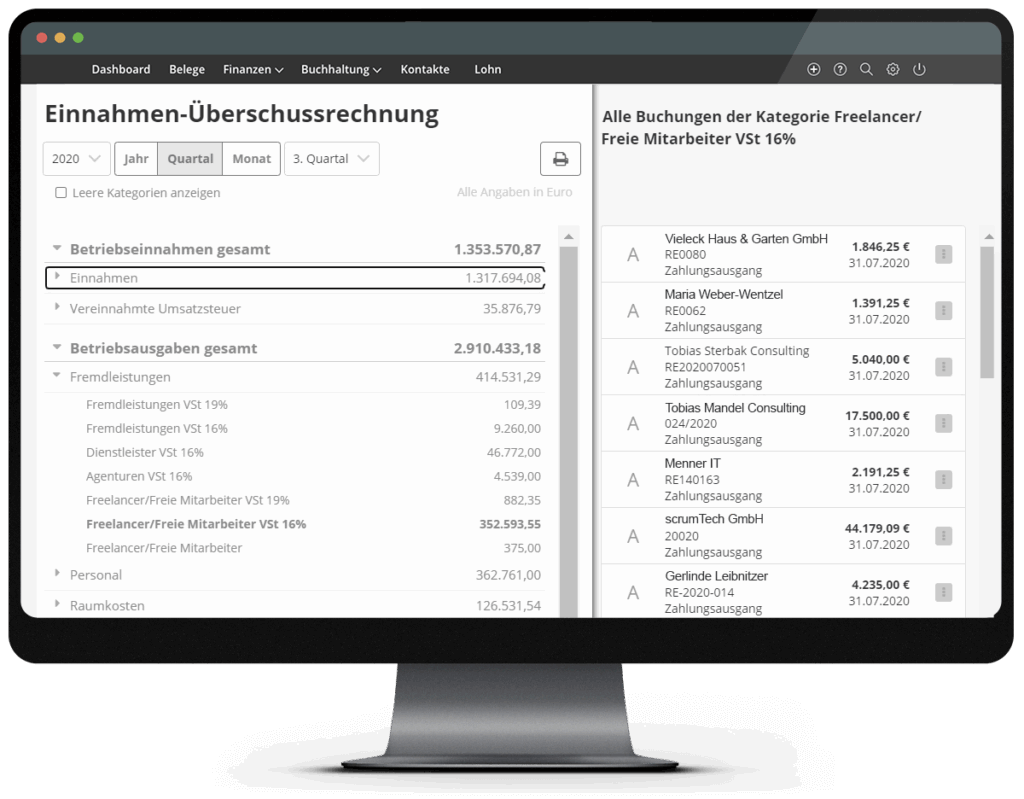This screenshot has width=1024, height=799.
Task: Open the Buchhaltung menu
Action: click(x=341, y=70)
